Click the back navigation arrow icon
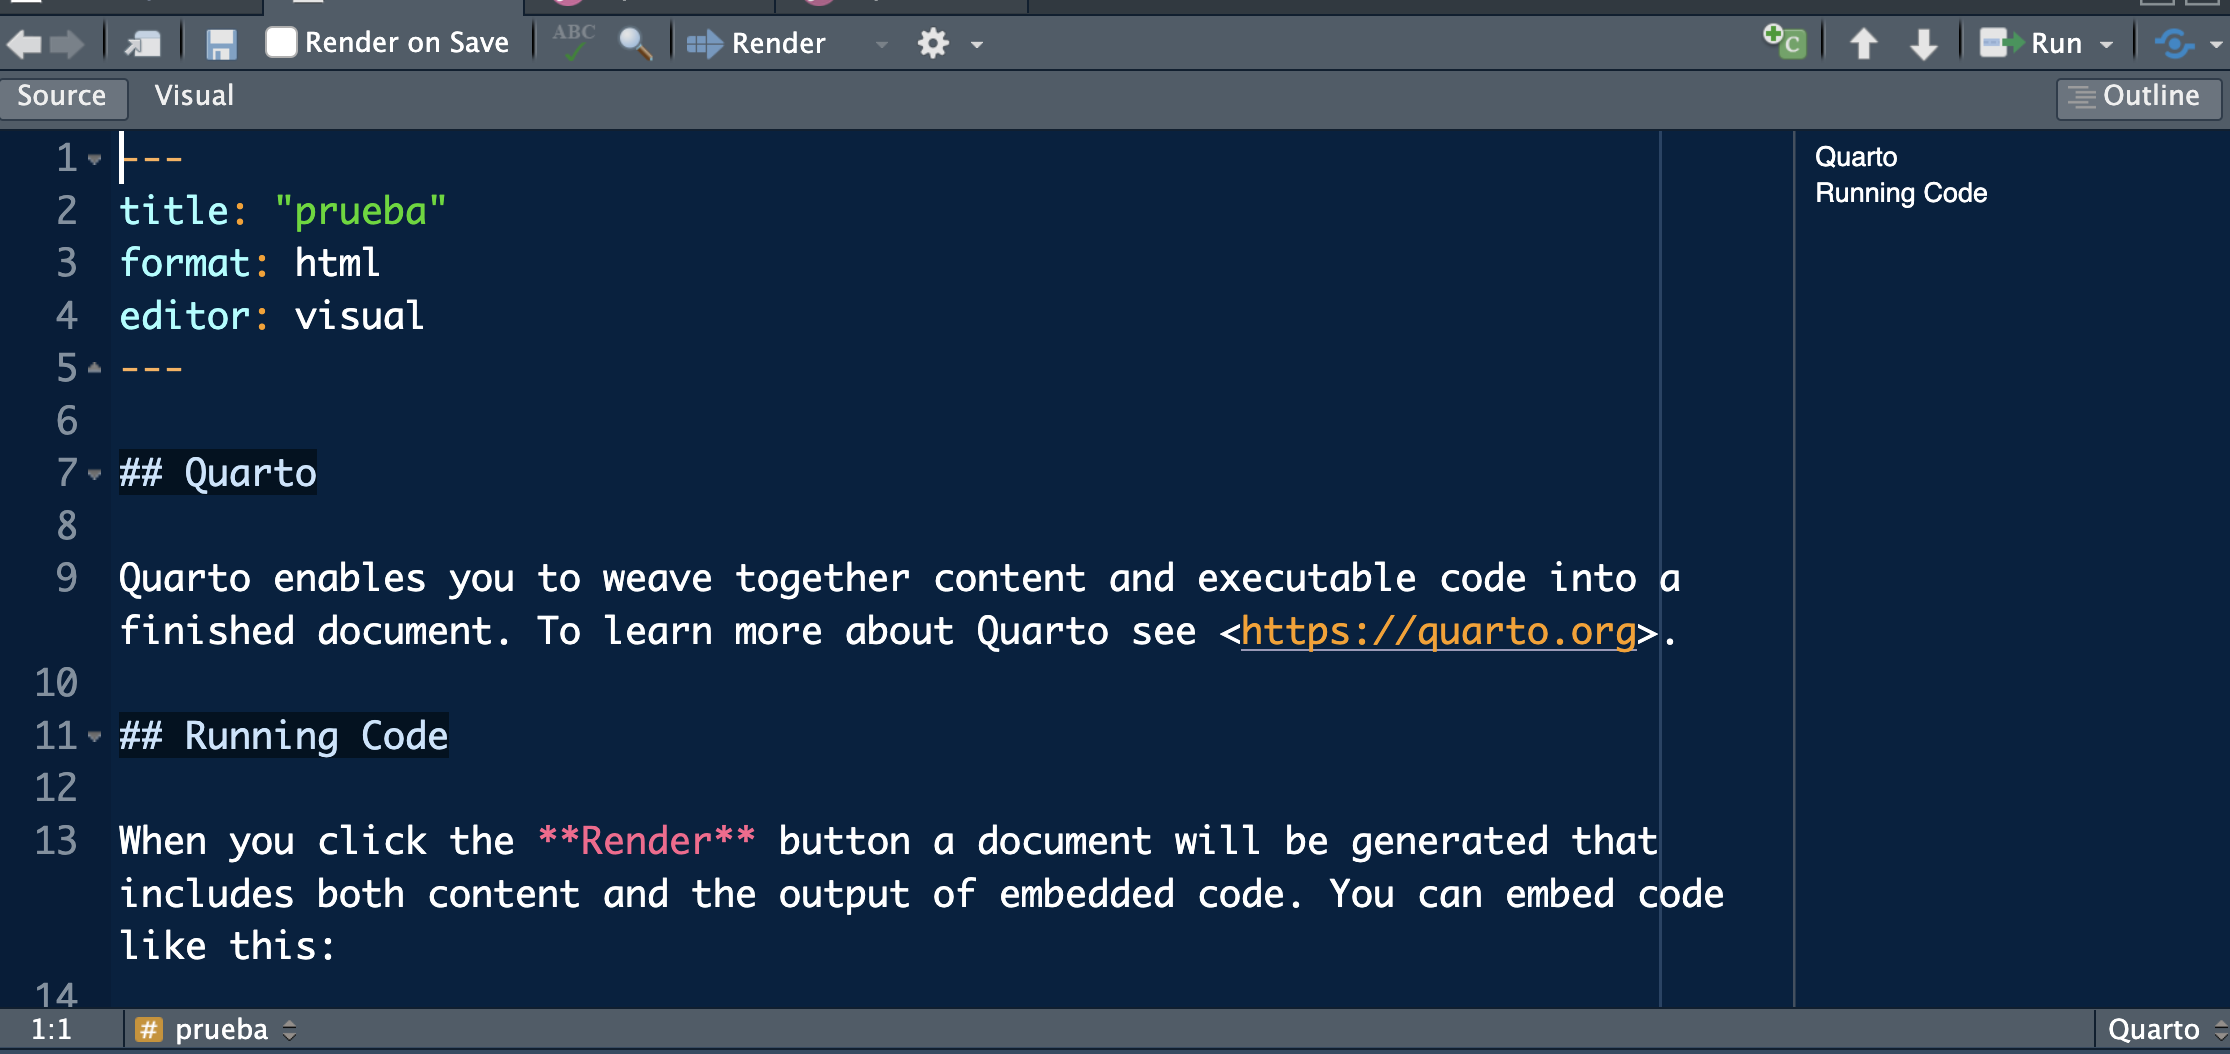2230x1054 pixels. 24,44
